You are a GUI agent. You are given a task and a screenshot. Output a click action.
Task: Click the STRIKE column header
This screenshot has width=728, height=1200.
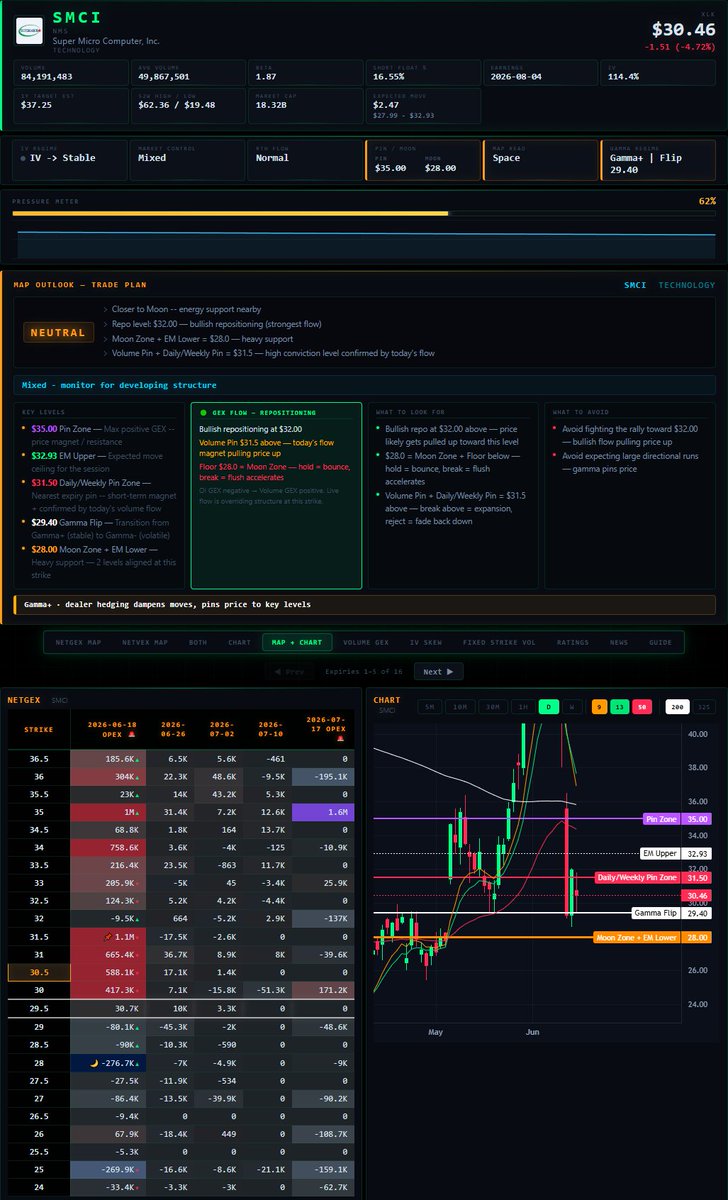(39, 729)
